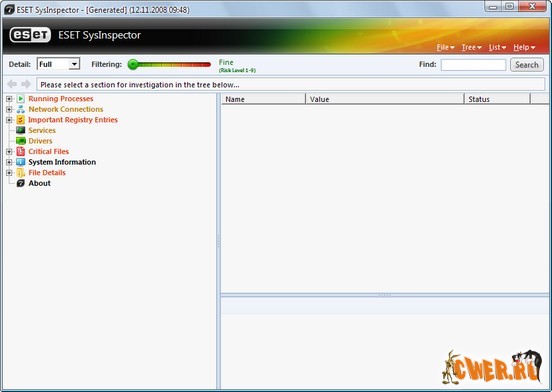This screenshot has width=552, height=392.
Task: Click the Filtering slider green handle
Action: [x=133, y=64]
